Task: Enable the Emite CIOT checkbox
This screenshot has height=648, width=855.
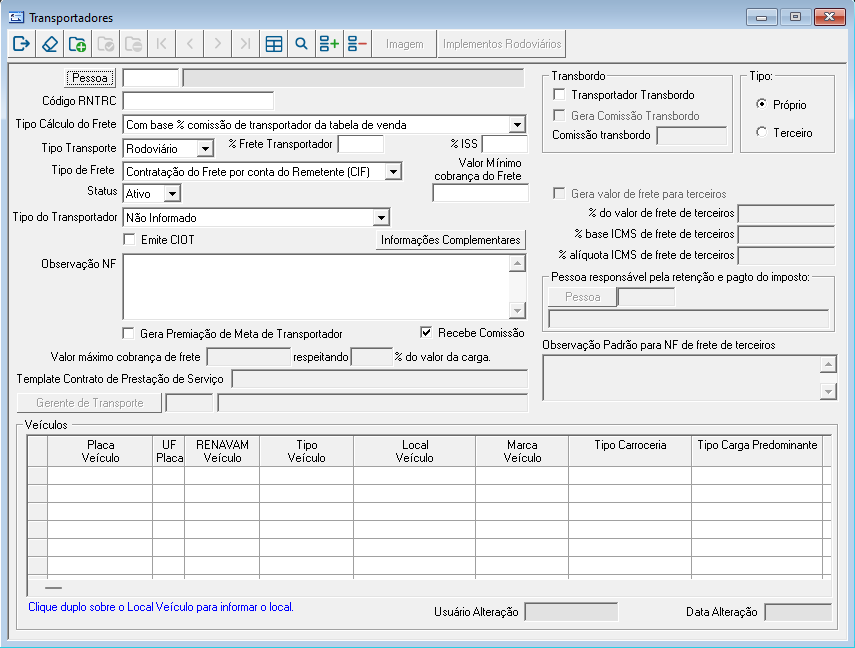Action: click(x=128, y=239)
